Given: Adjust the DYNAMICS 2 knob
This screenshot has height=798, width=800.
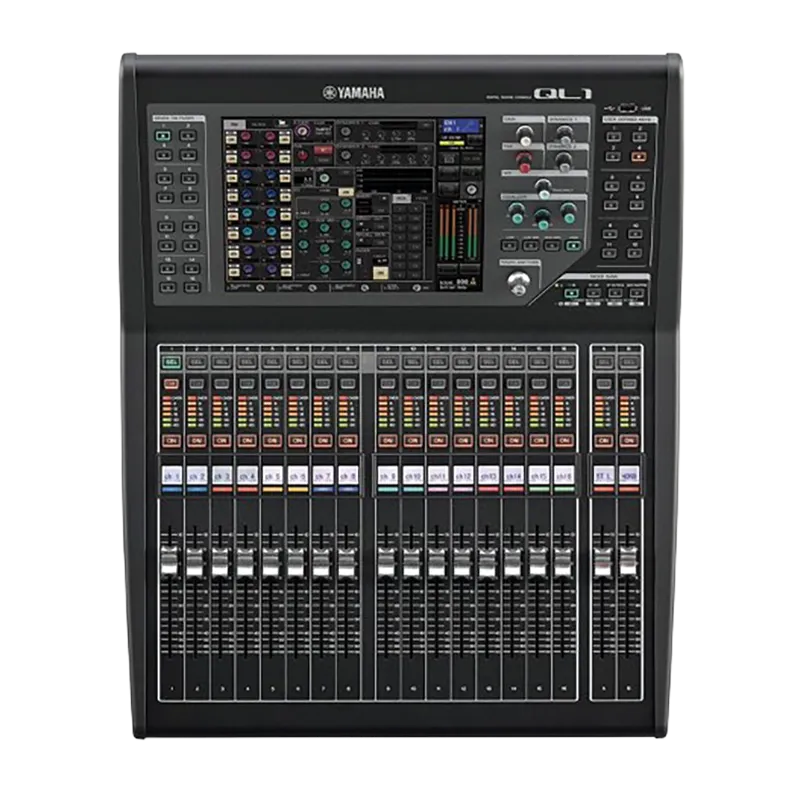Looking at the screenshot, I should coord(563,162).
